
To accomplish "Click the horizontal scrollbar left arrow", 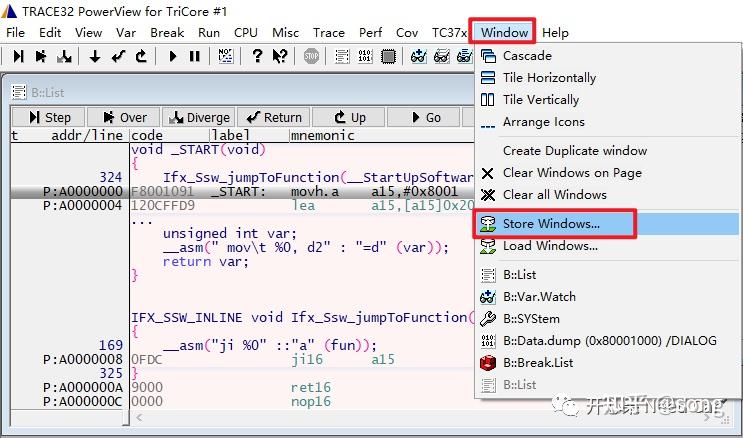I will pyautogui.click(x=139, y=418).
